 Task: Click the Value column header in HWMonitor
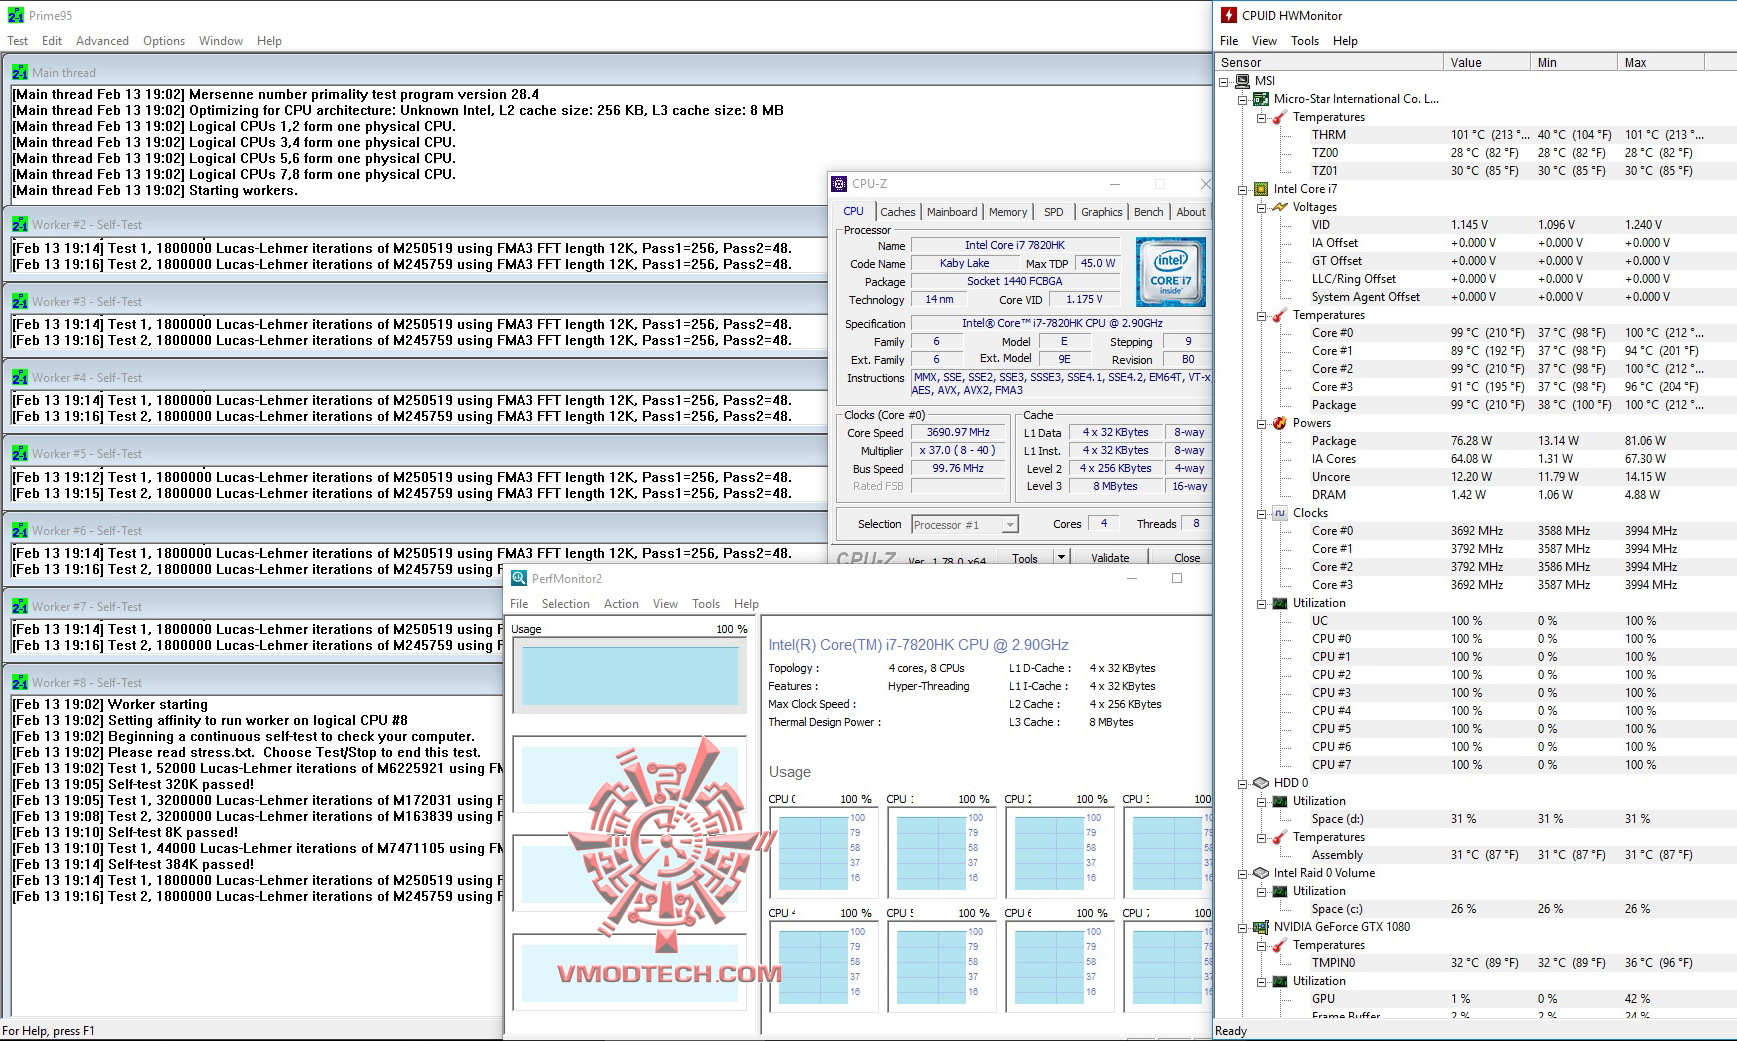[1487, 62]
